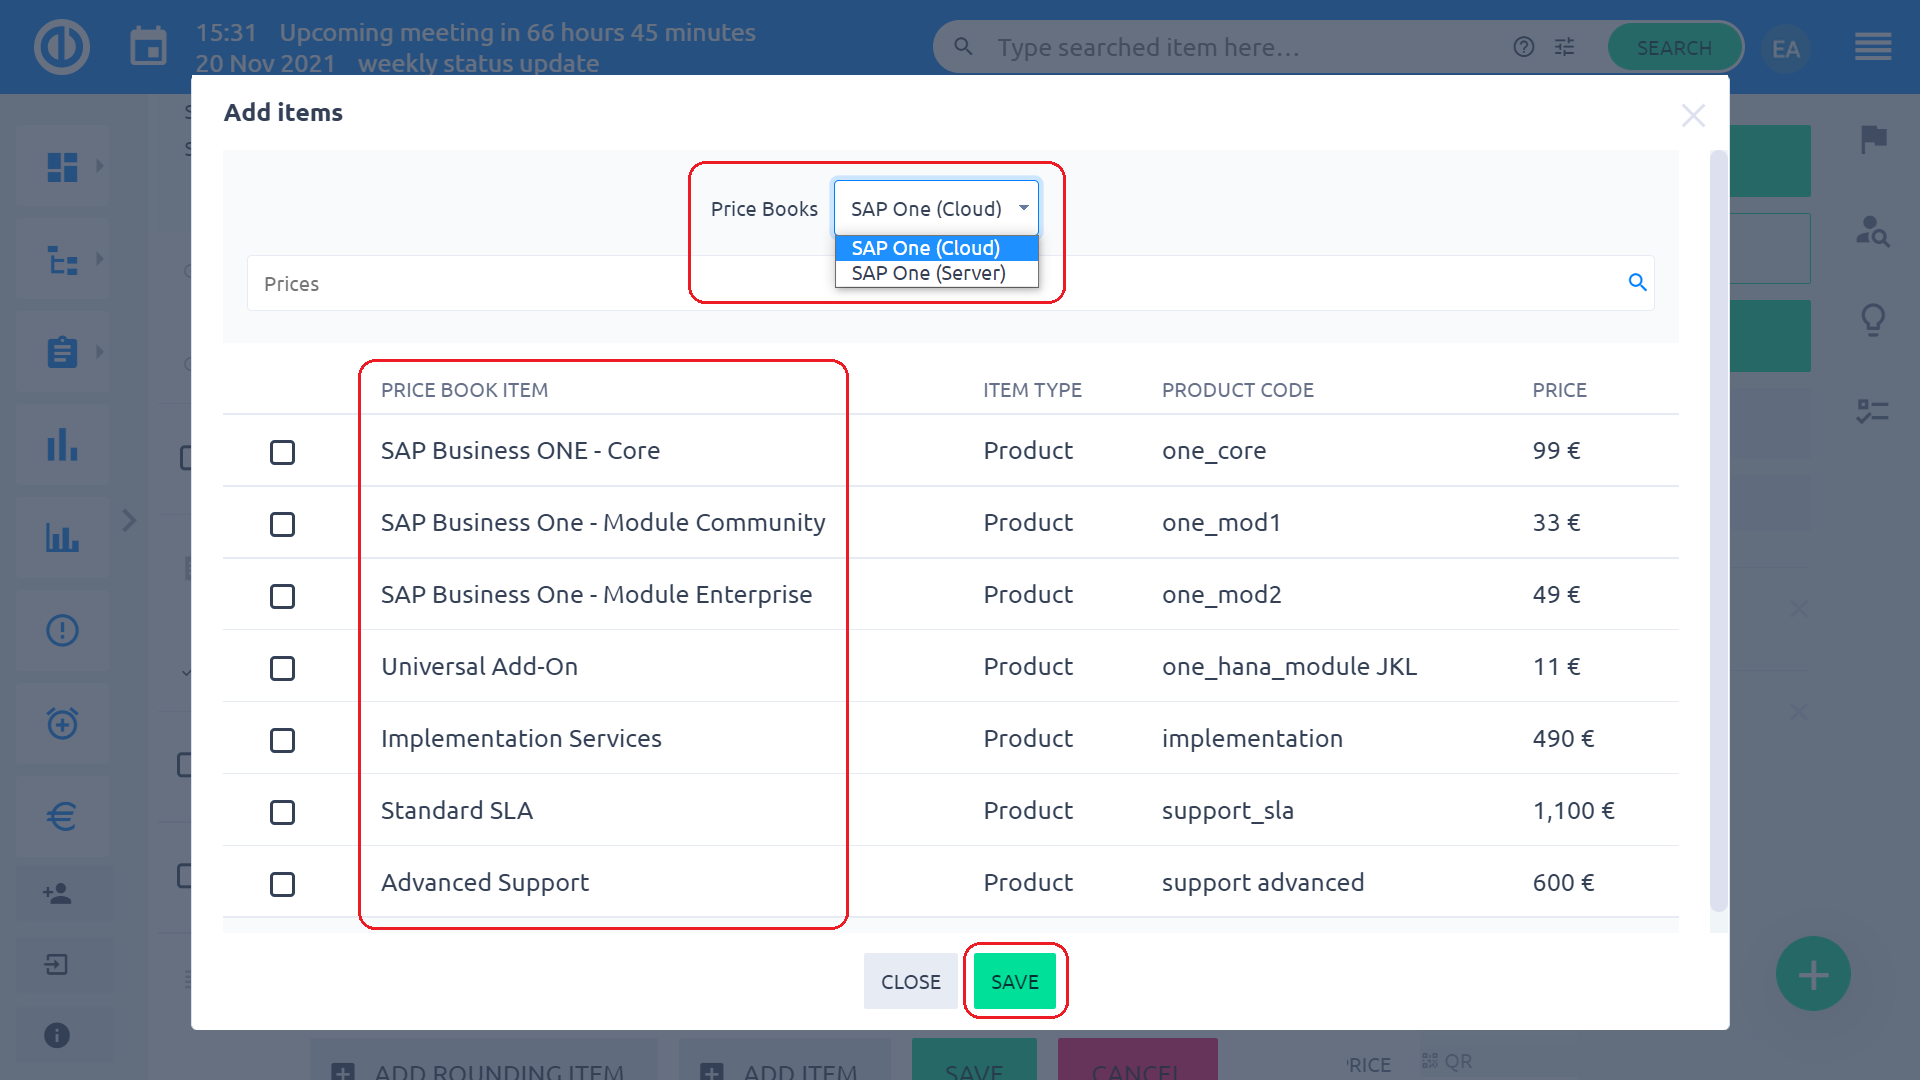Expand clipboard sidebar submenu arrow
Screen dimensions: 1920x1080
click(x=100, y=352)
